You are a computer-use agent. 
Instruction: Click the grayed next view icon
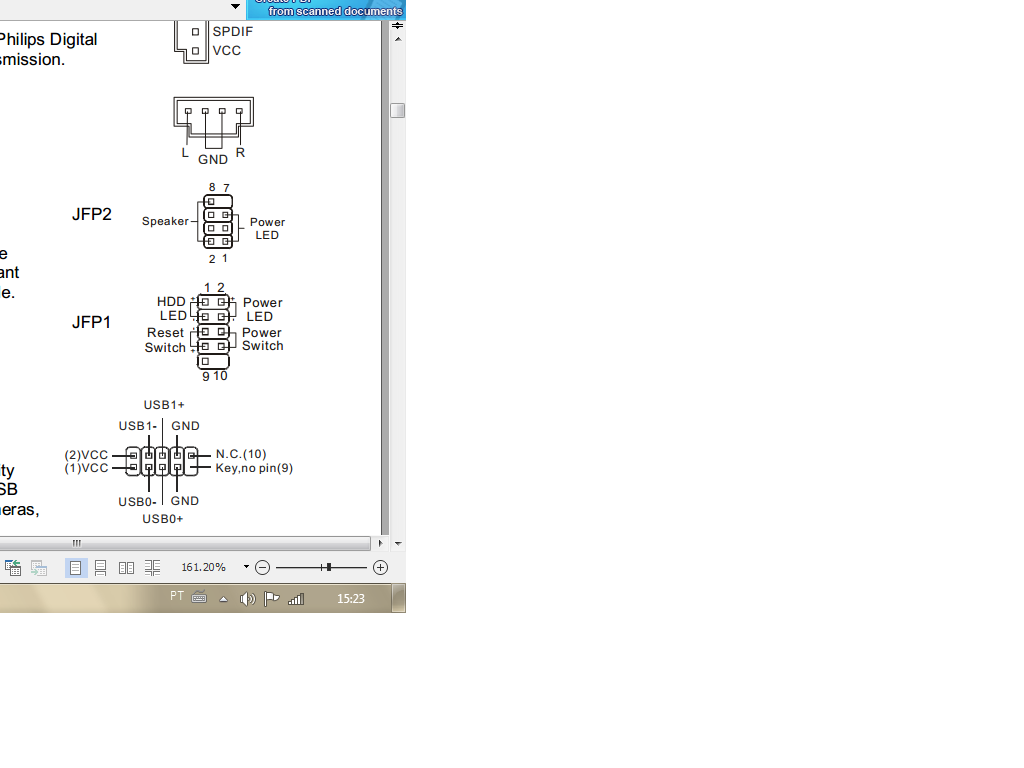point(39,568)
